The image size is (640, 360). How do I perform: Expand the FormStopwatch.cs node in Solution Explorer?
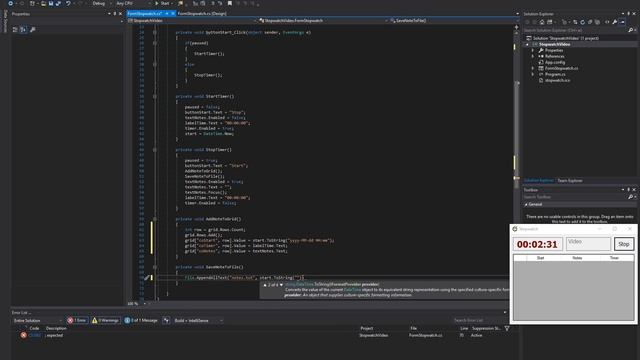(533, 68)
